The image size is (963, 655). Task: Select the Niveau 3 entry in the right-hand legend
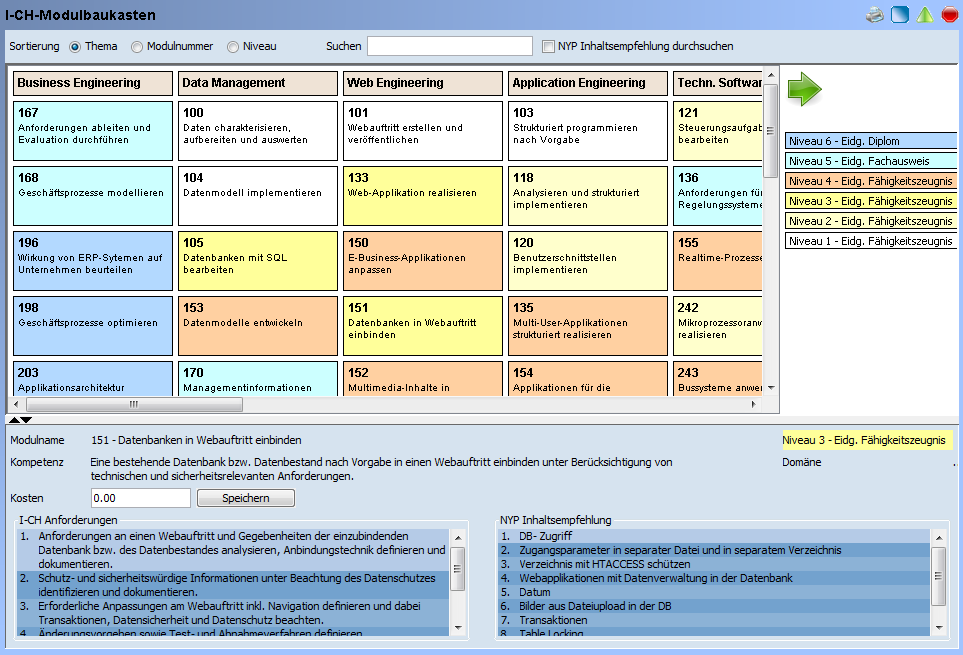pyautogui.click(x=871, y=201)
